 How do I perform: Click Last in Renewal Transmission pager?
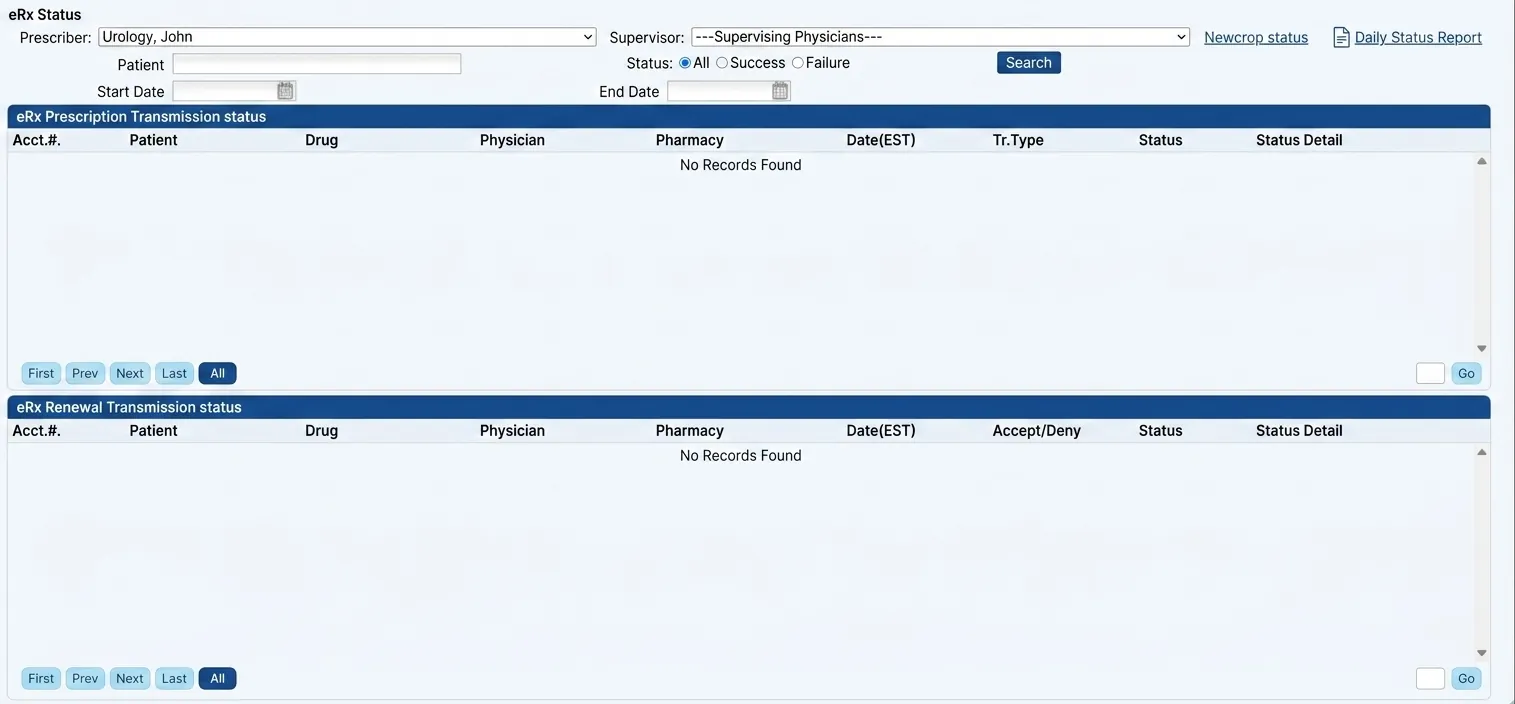174,678
